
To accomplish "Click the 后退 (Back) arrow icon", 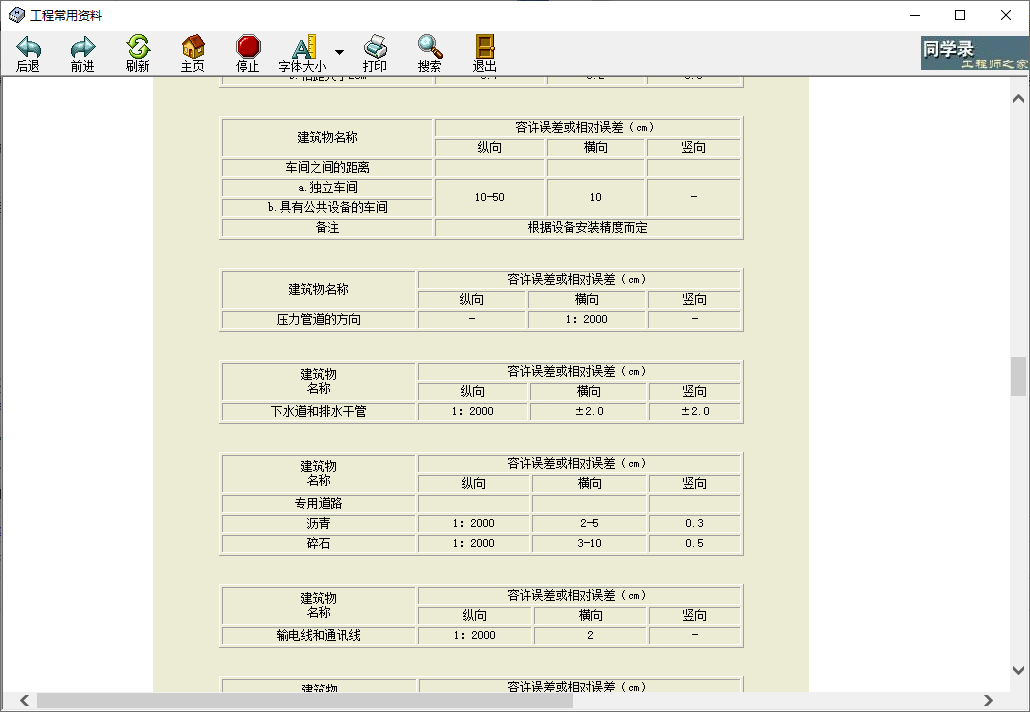I will click(x=28, y=48).
